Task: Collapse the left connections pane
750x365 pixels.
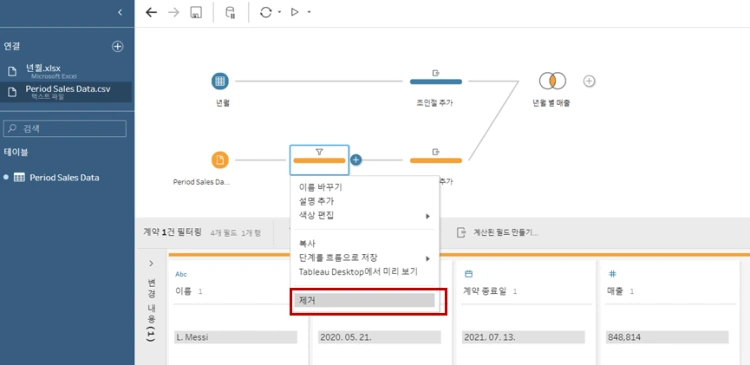Action: coord(120,12)
